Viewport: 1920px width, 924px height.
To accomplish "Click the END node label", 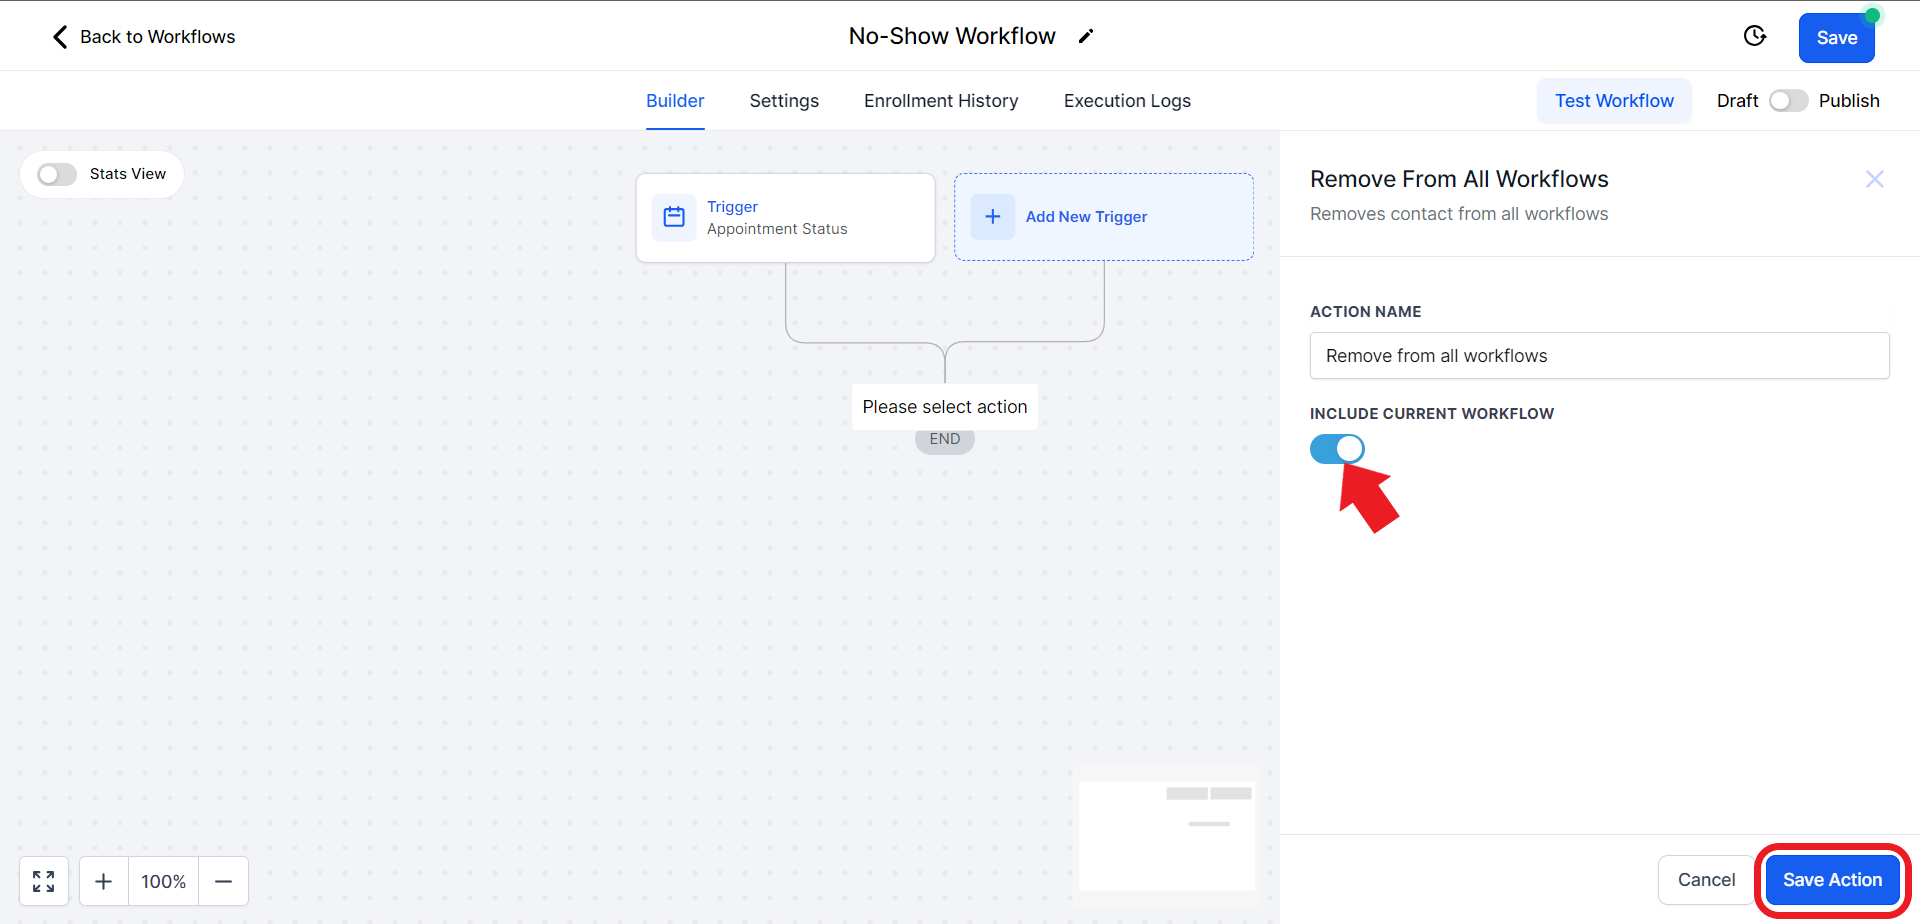I will (x=945, y=439).
